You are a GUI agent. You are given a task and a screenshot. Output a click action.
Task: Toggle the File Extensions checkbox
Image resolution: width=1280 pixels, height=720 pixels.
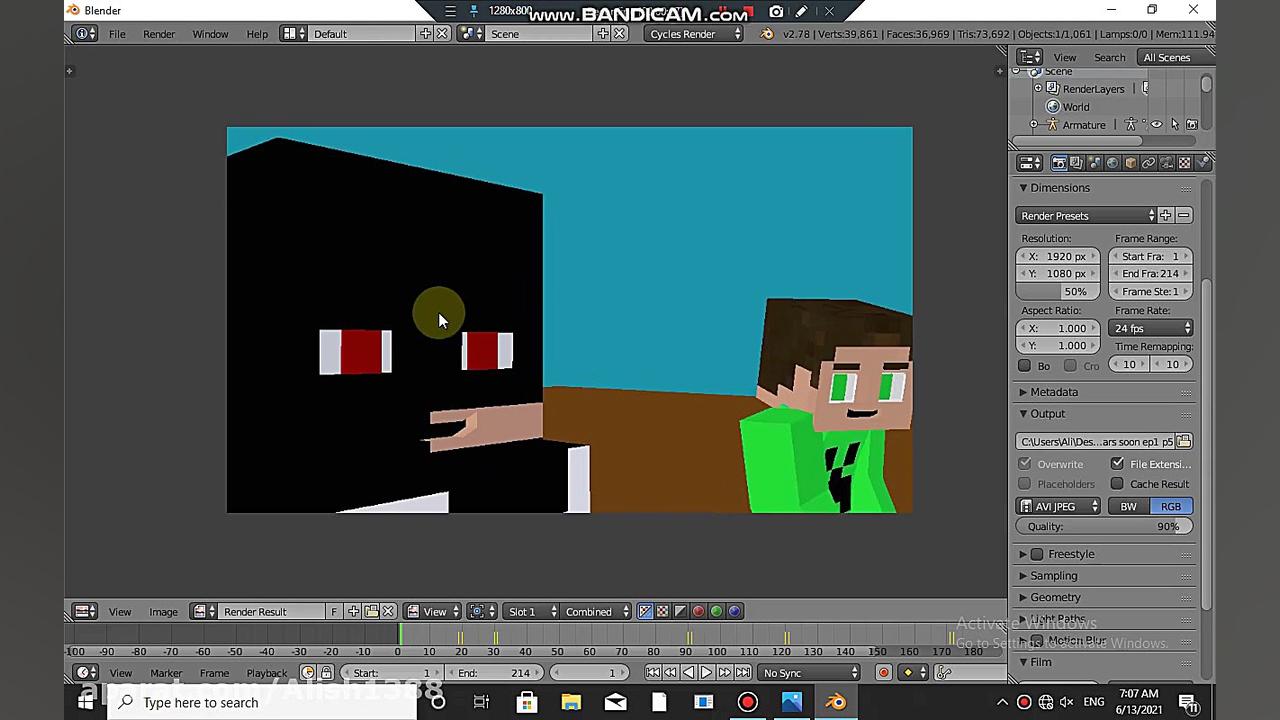1117,464
